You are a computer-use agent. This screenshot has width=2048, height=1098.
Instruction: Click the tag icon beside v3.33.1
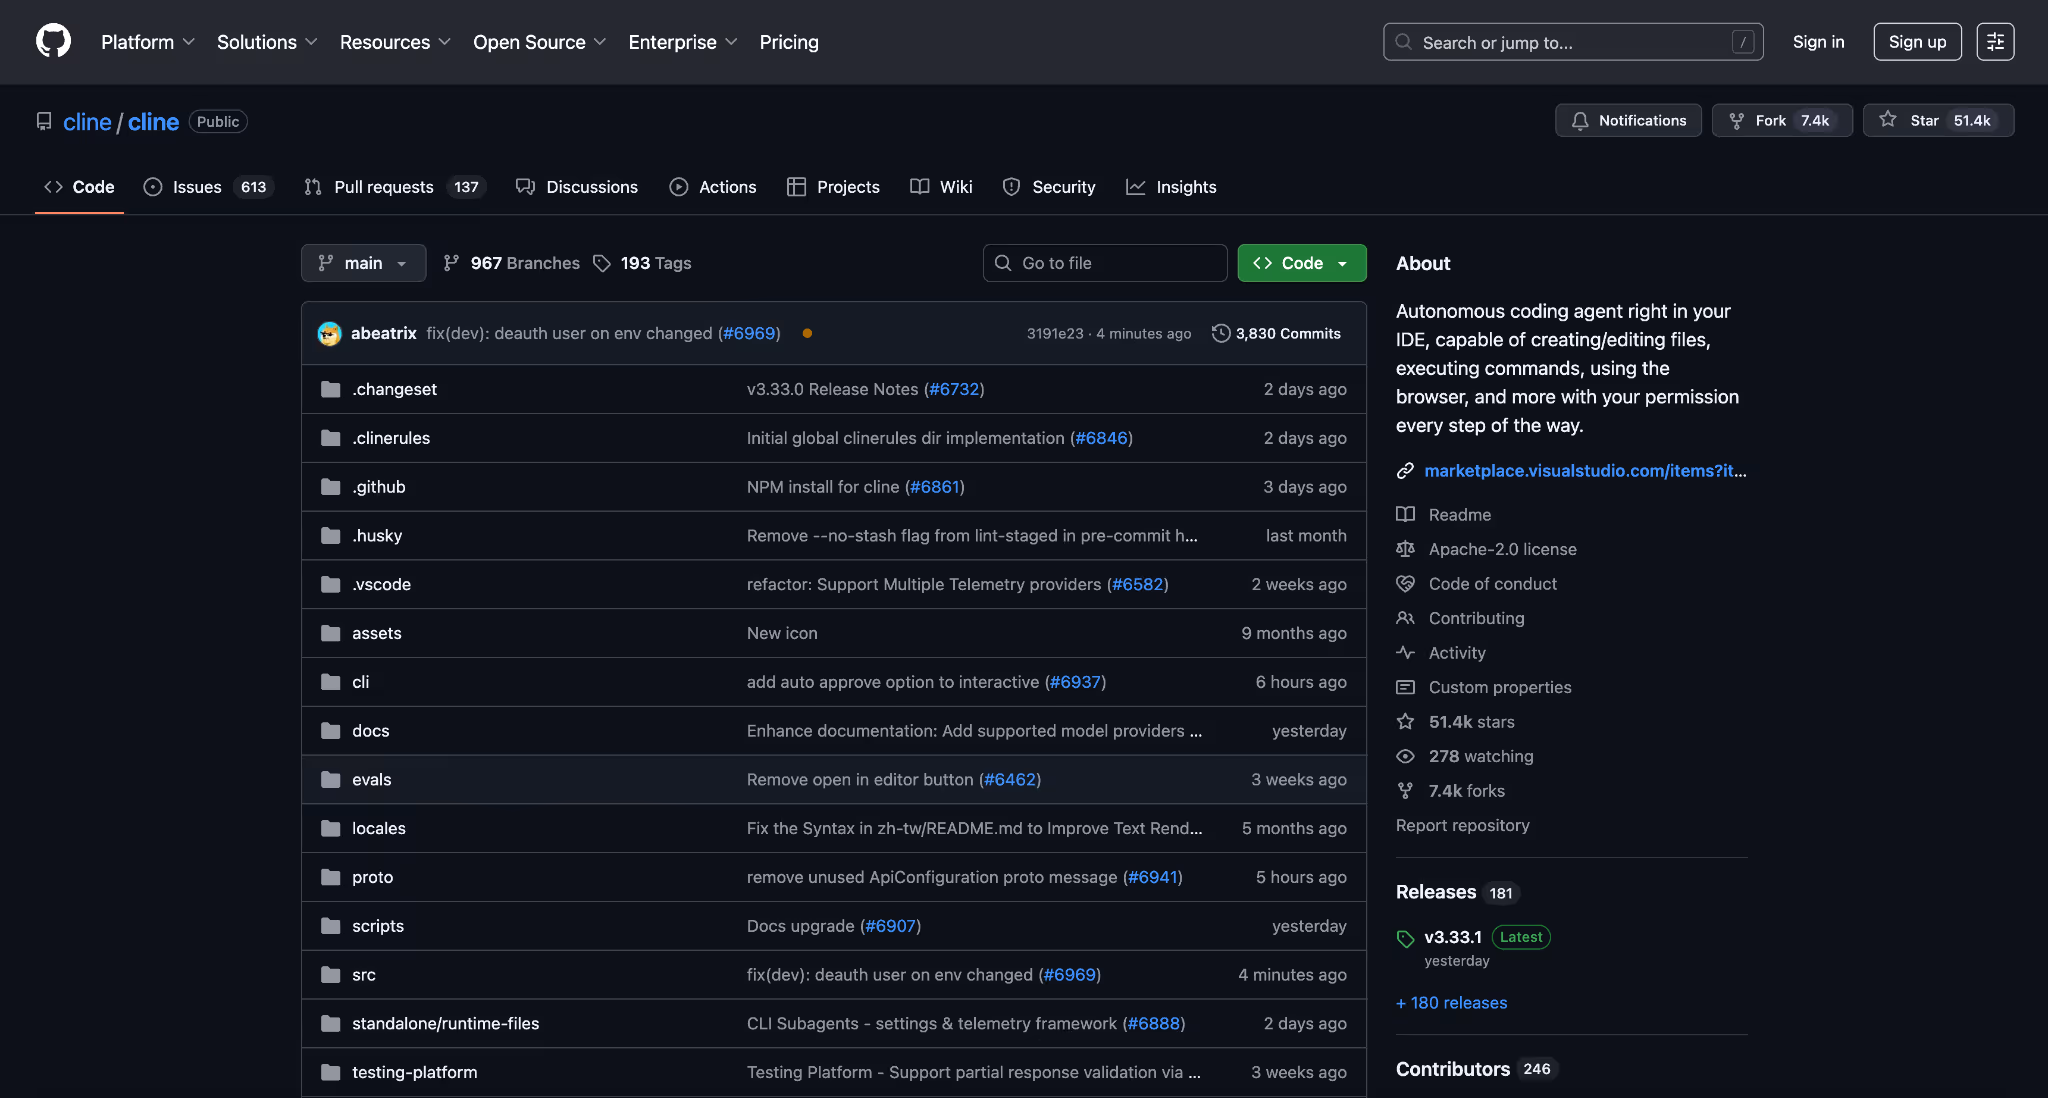pos(1405,938)
